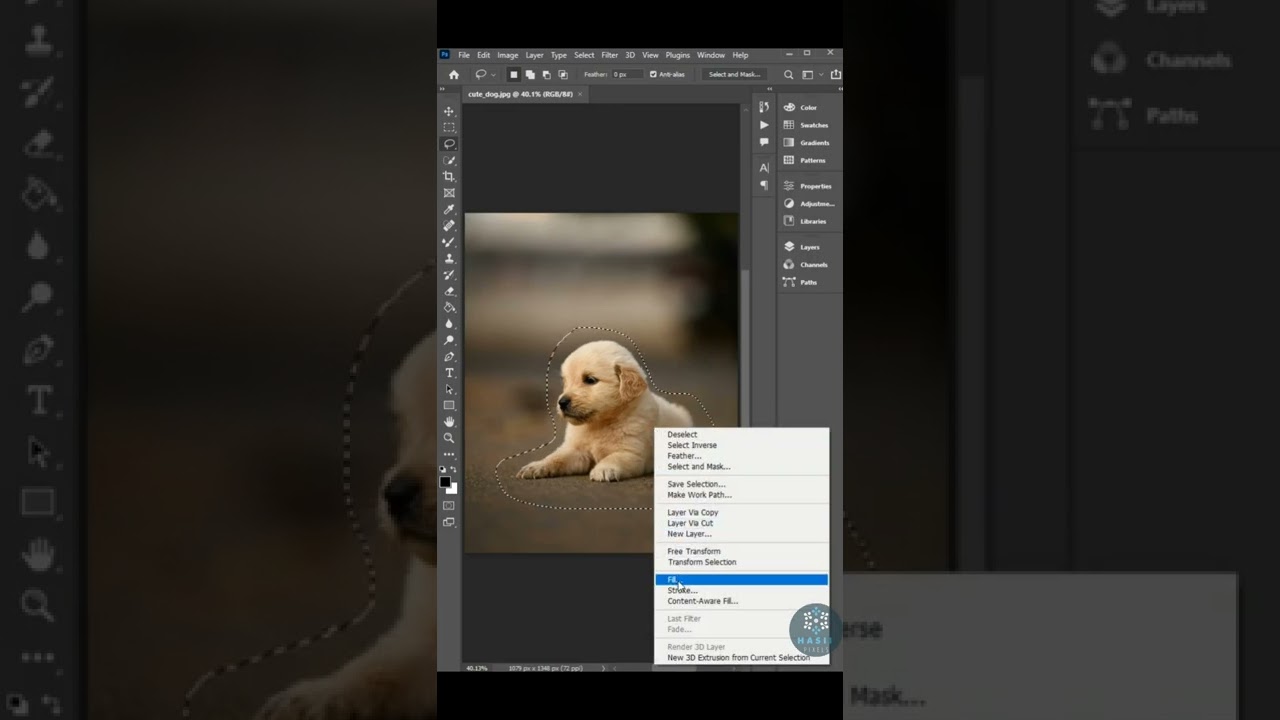The height and width of the screenshot is (720, 1280).
Task: Click the Home icon in options bar
Action: click(454, 74)
